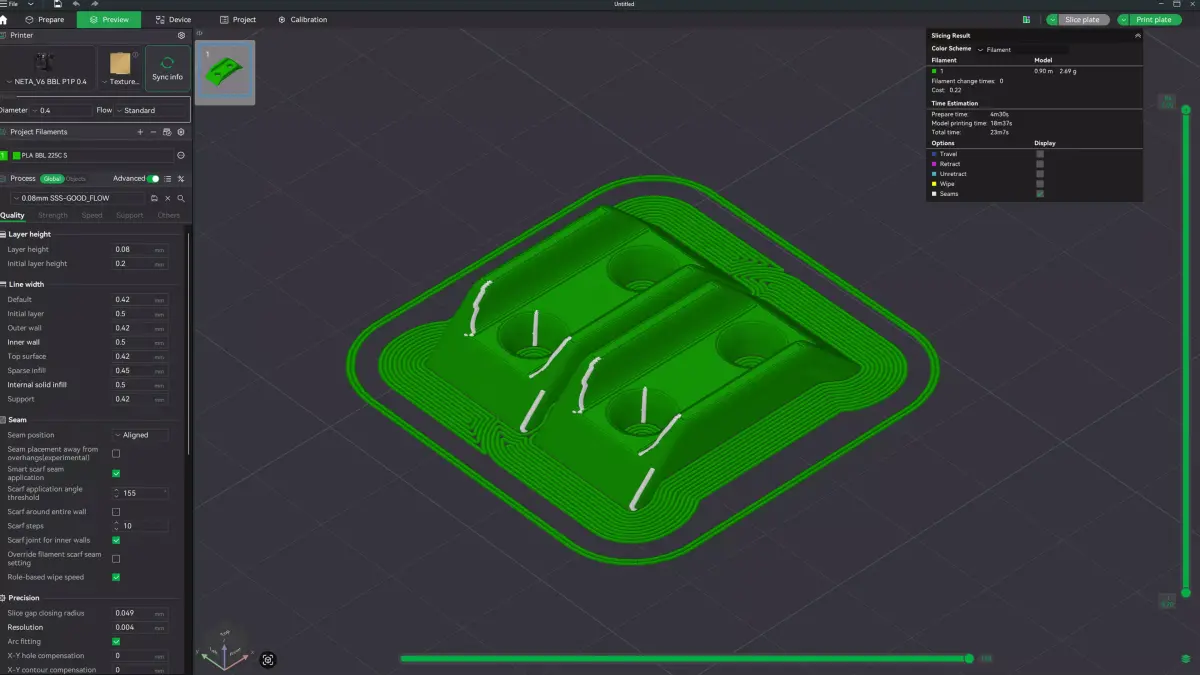Save the 0.08mm SSS-GOOD_FLOW preset icon
Viewport: 1200px width, 675px height.
click(x=154, y=198)
